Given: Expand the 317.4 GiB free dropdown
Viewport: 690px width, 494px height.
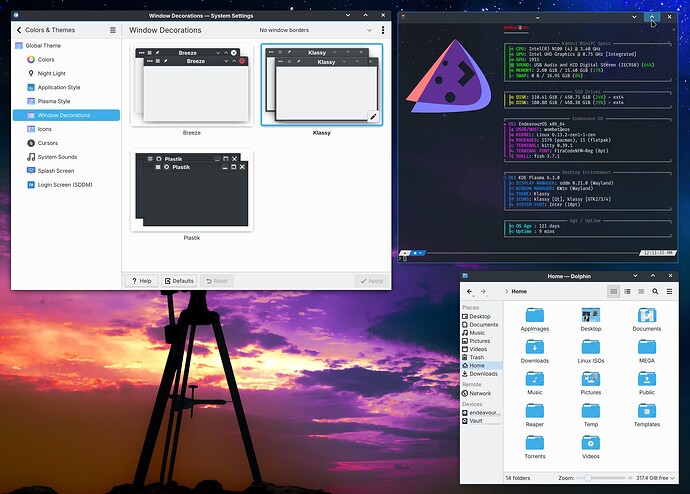Looking at the screenshot, I should pyautogui.click(x=655, y=478).
